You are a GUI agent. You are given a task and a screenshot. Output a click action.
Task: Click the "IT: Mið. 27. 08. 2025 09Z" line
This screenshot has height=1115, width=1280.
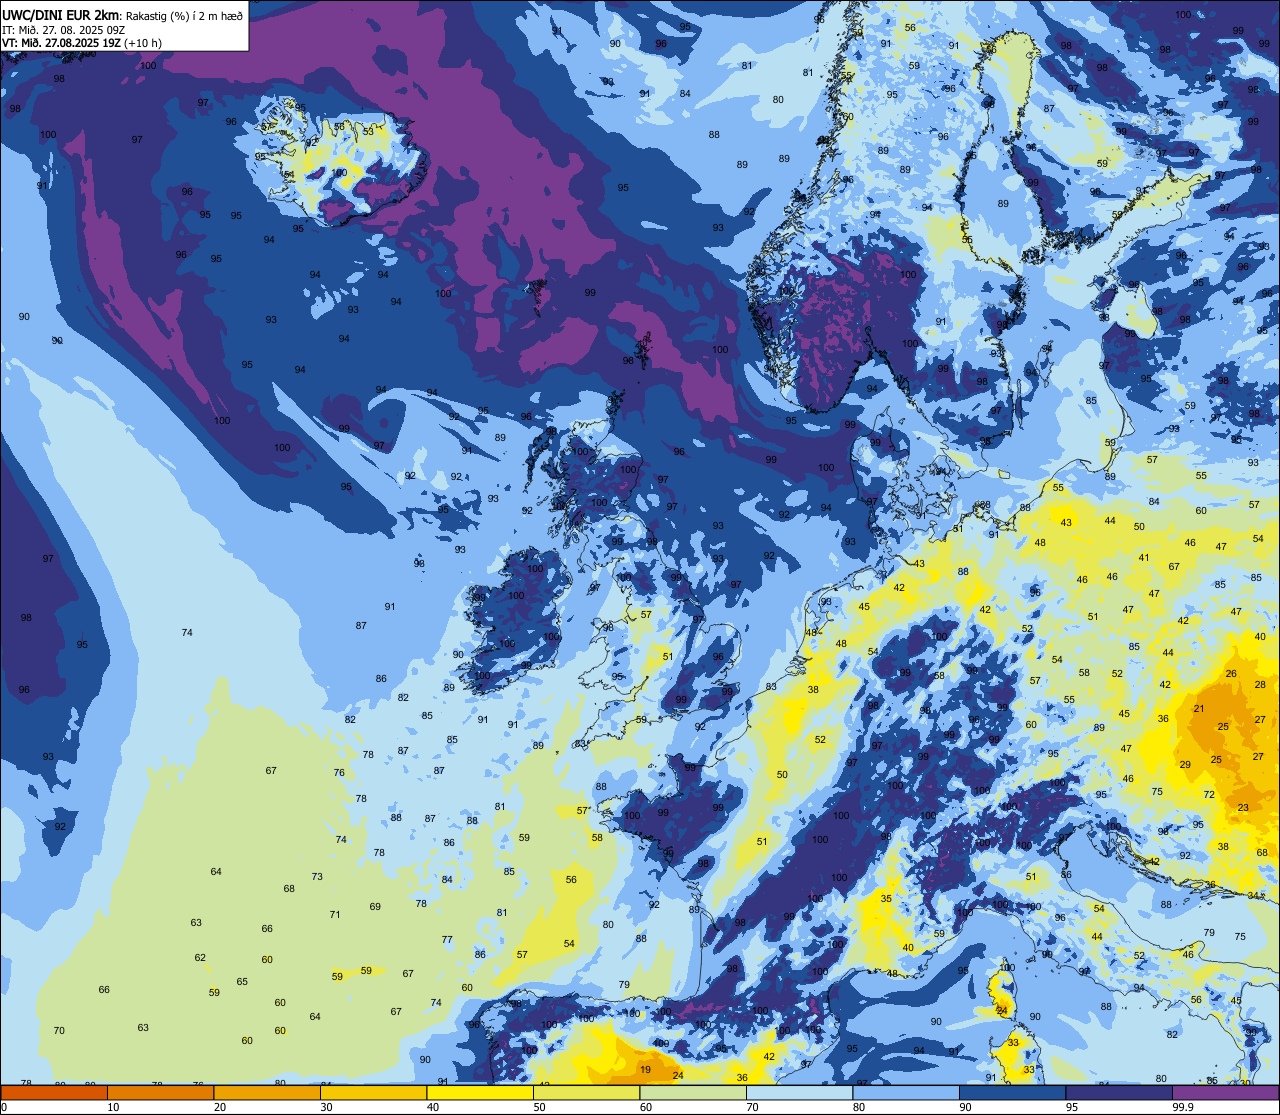63,29
